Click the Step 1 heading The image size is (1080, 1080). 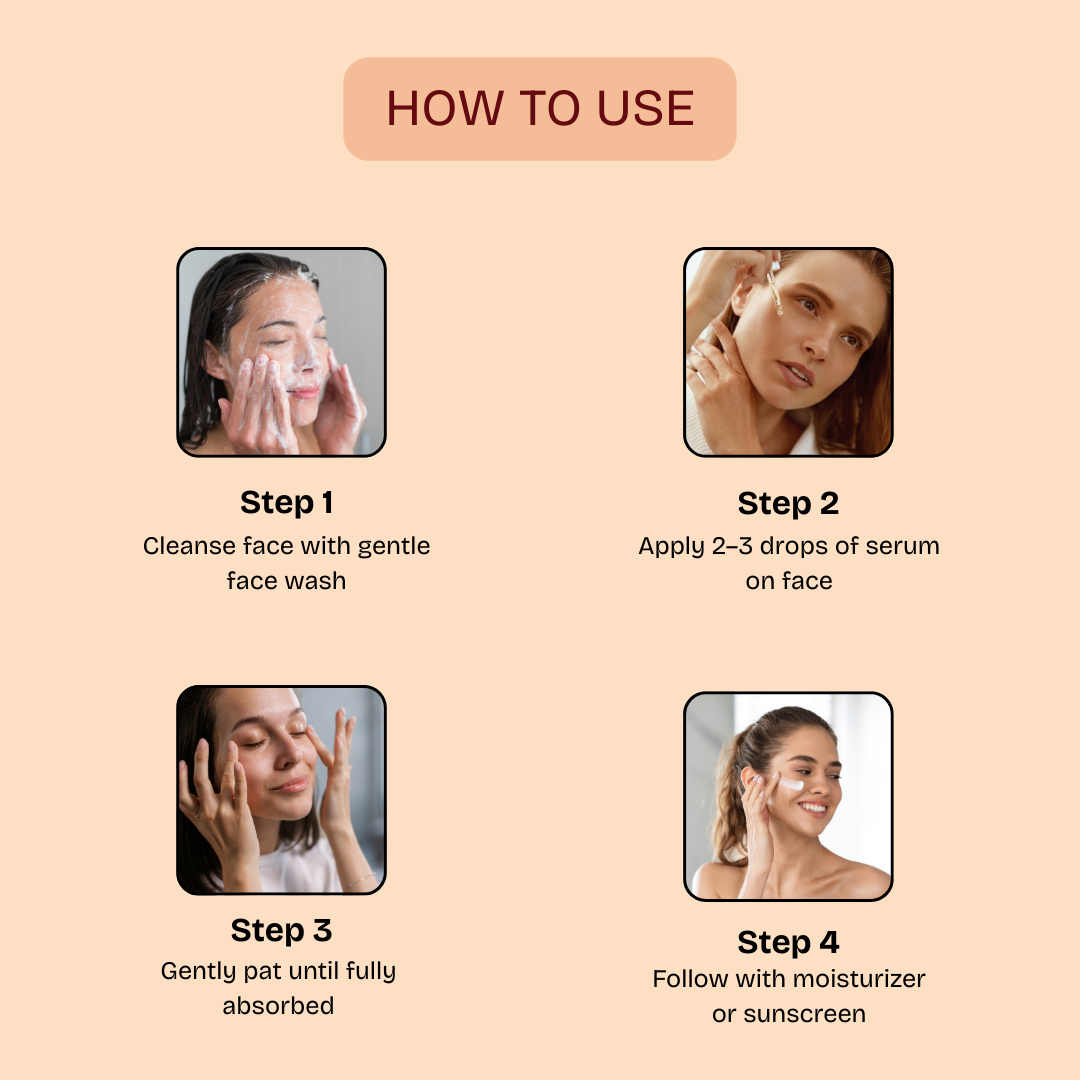287,503
